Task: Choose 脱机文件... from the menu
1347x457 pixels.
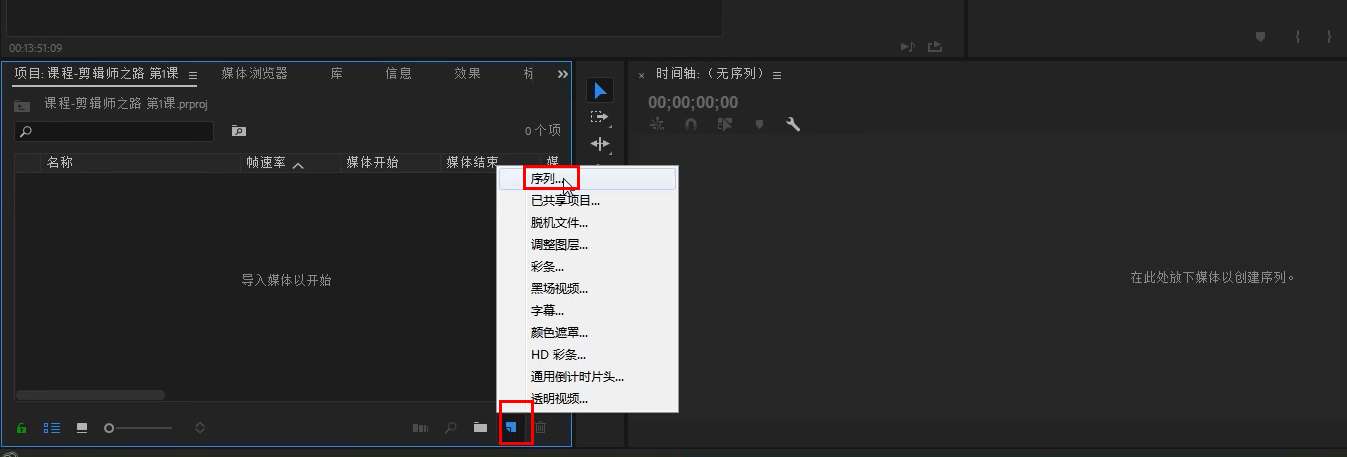Action: tap(588, 222)
